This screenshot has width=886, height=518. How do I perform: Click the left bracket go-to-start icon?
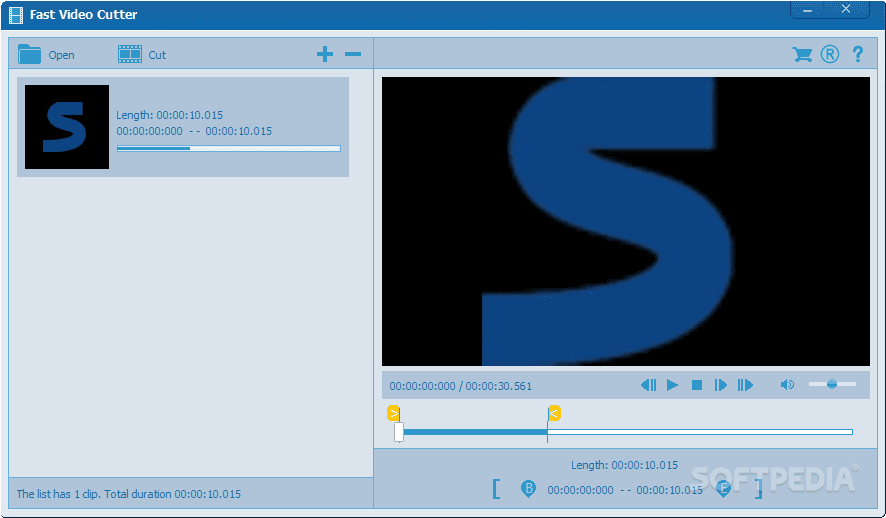496,489
